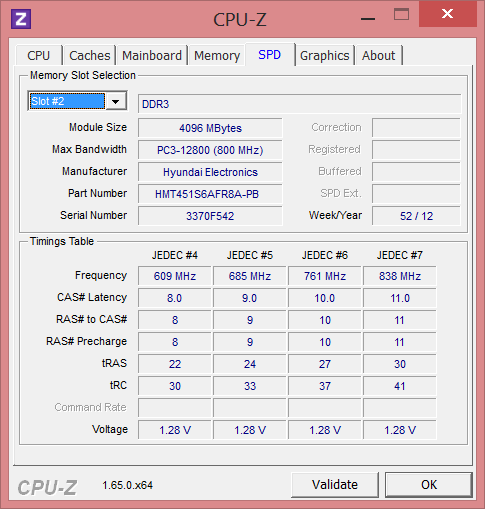Select the PC3-12800 (800 MHz) bandwidth value
485x509 pixels.
210,150
